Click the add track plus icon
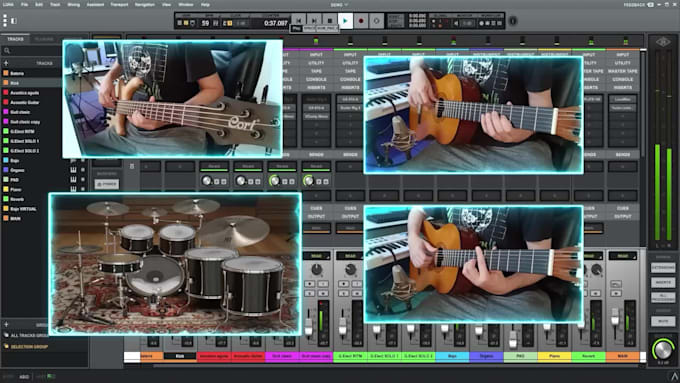 coord(6,63)
